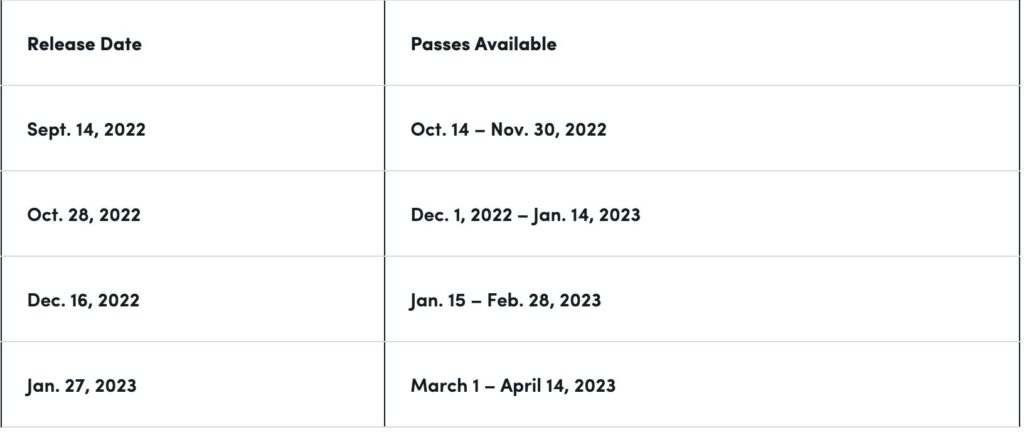This screenshot has height=432, width=1024.
Task: Click the 'Dec. 1, 2022' pass start date
Action: (x=460, y=215)
